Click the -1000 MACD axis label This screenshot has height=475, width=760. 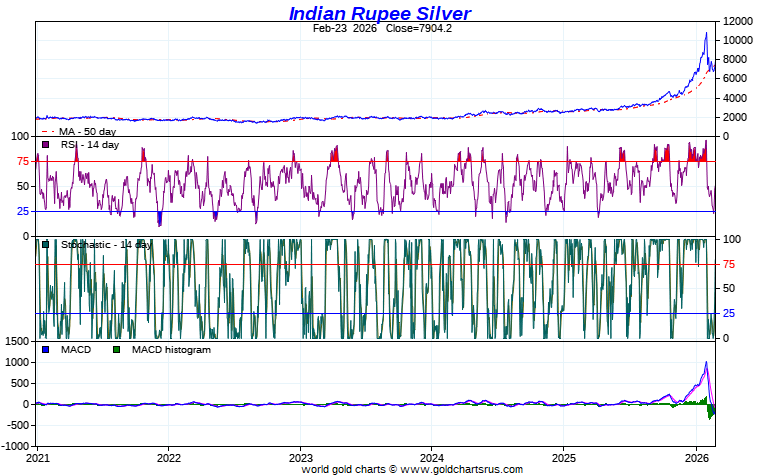[x=16, y=446]
